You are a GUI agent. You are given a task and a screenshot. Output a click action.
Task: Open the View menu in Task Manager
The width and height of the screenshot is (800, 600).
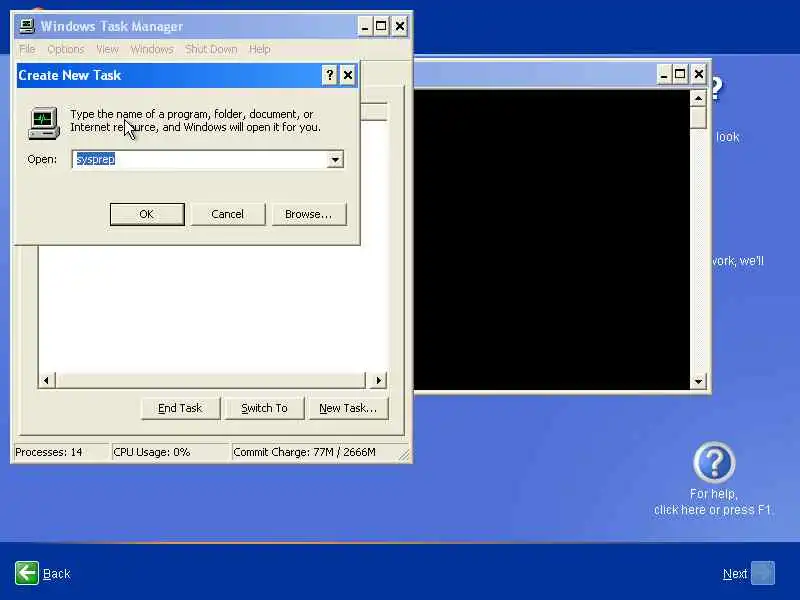(107, 49)
